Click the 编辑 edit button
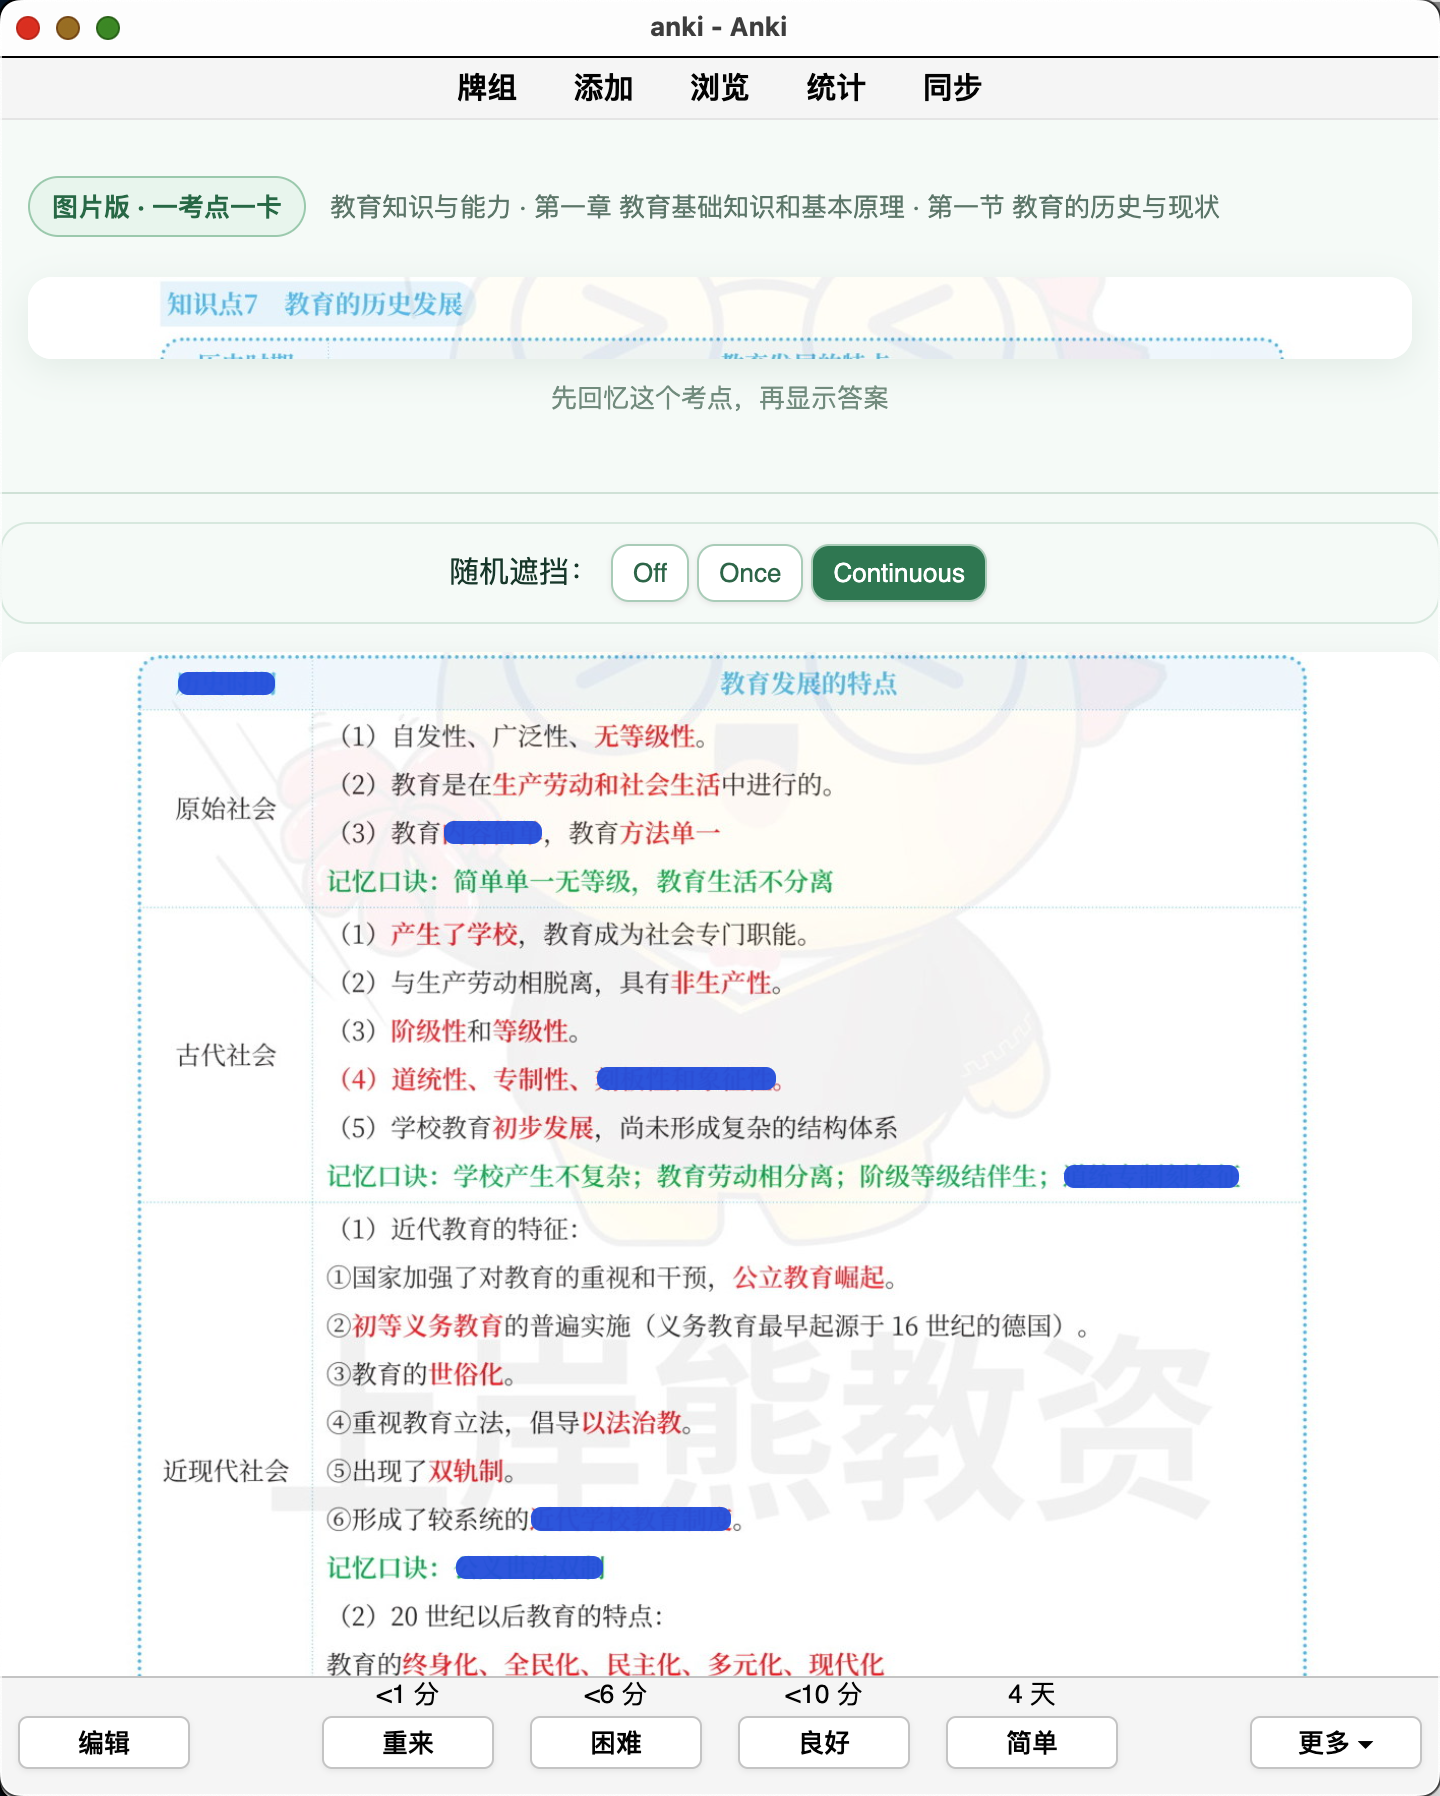The height and width of the screenshot is (1796, 1440). tap(104, 1743)
